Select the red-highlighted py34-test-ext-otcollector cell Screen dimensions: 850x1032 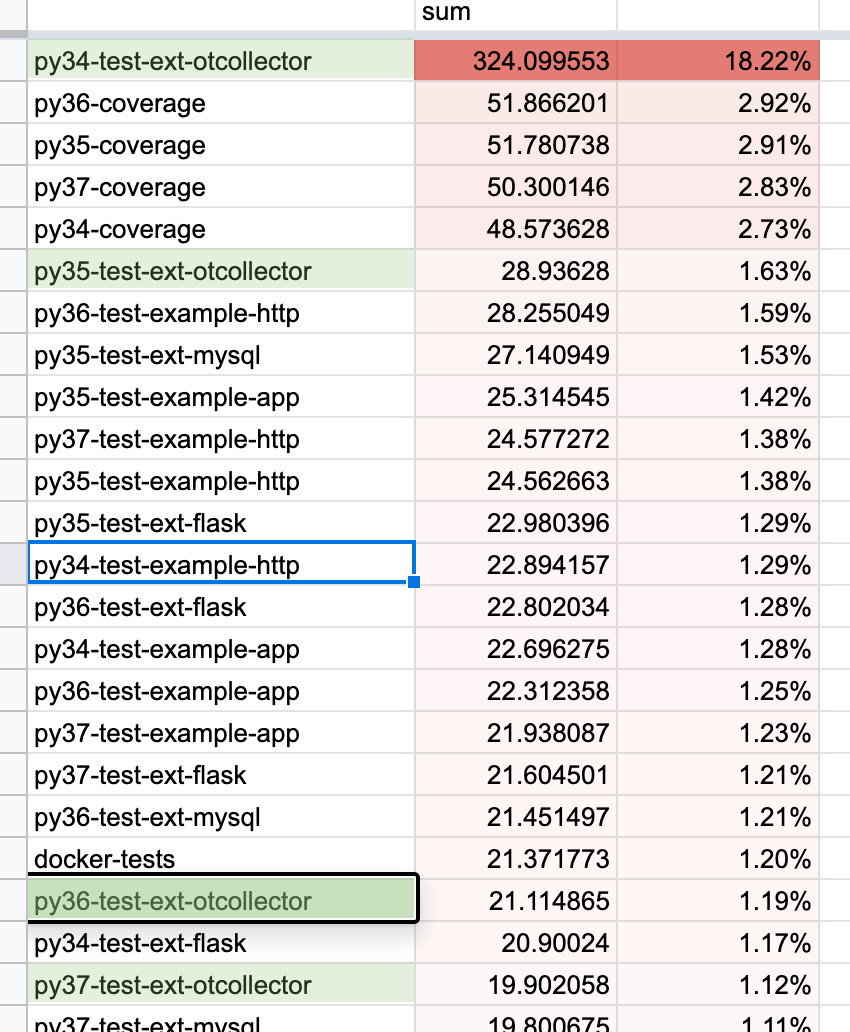coord(220,61)
